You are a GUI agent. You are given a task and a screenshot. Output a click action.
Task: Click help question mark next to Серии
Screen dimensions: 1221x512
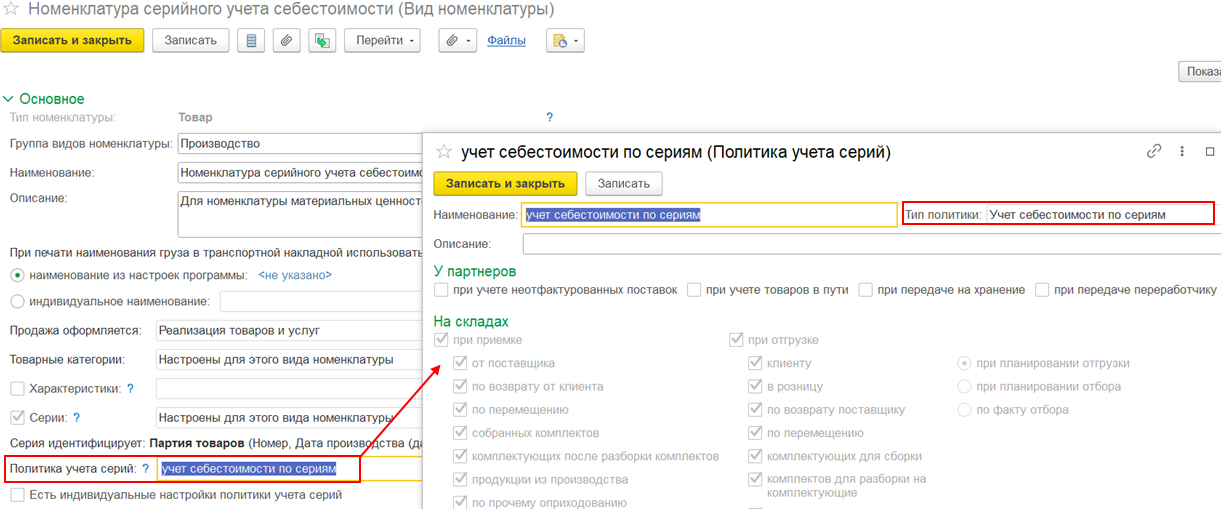pyautogui.click(x=76, y=417)
